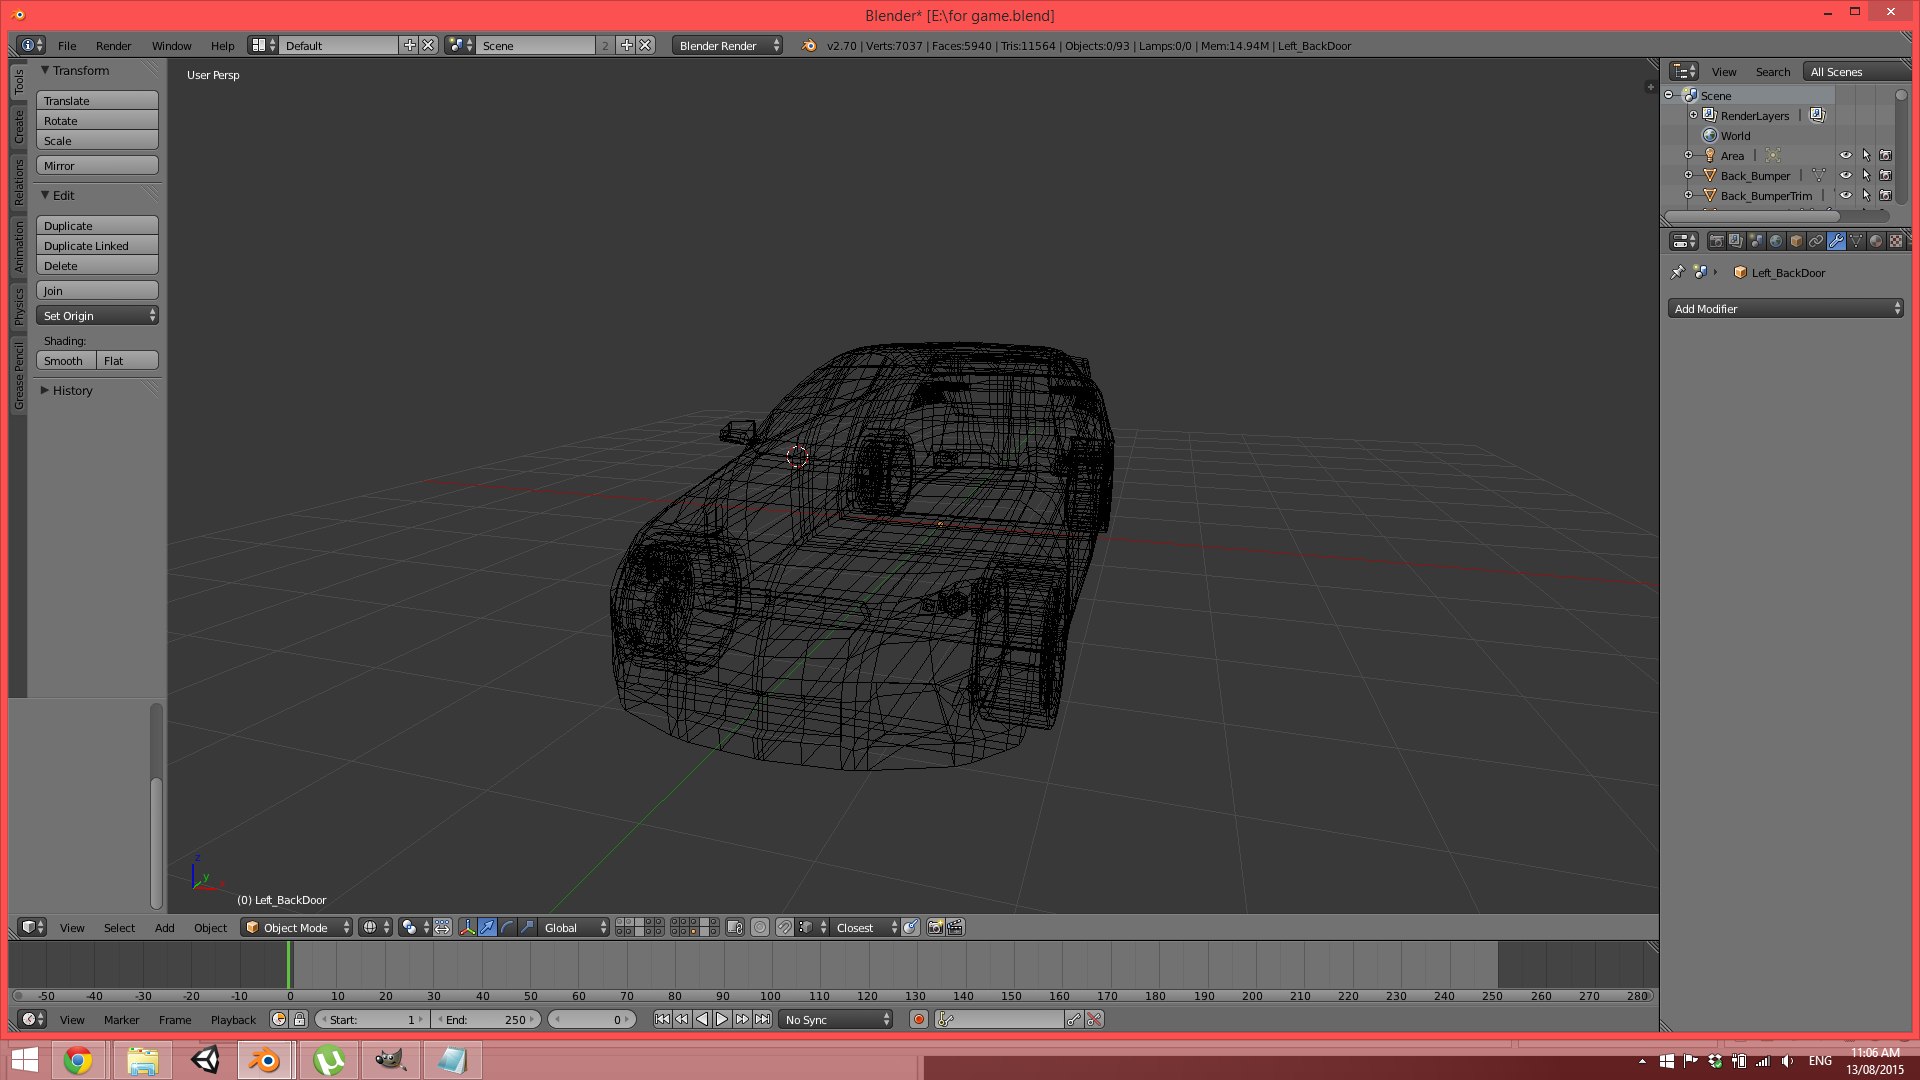
Task: Toggle the 3D manipulator axes icon
Action: pyautogui.click(x=467, y=927)
